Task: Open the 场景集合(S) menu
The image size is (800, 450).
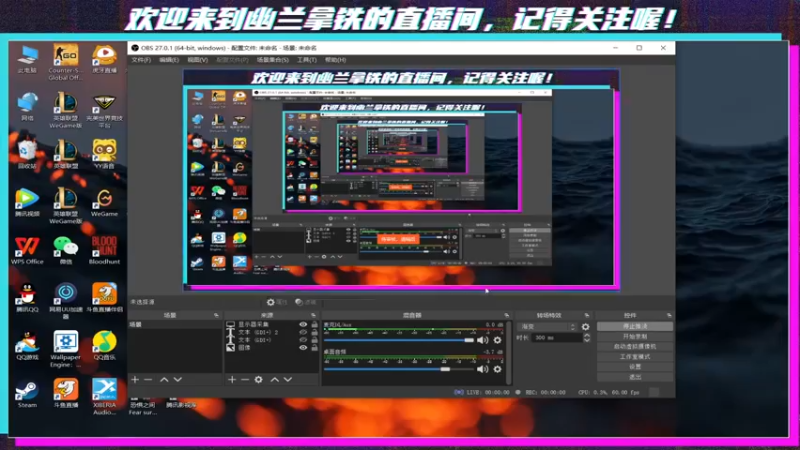Action: [272, 60]
